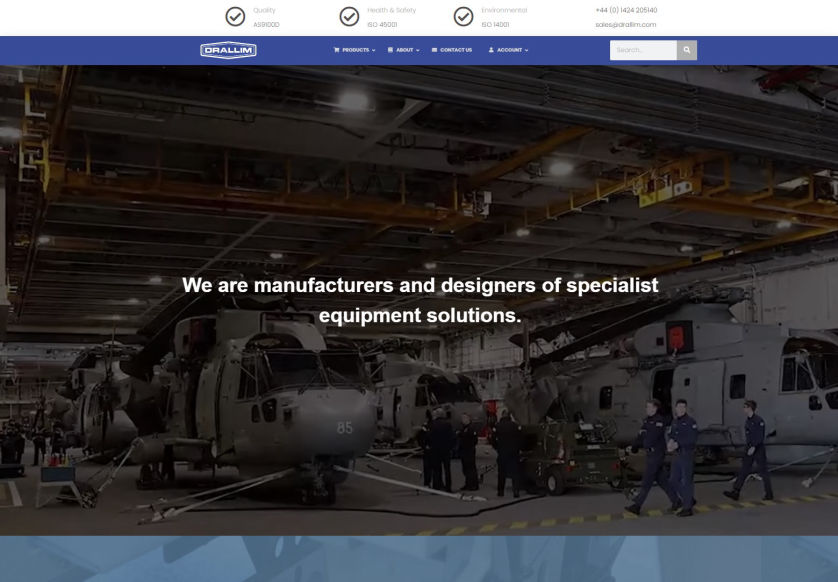Screen dimensions: 838x582
Task: Click the sales@drallim.com email link
Action: pos(625,25)
